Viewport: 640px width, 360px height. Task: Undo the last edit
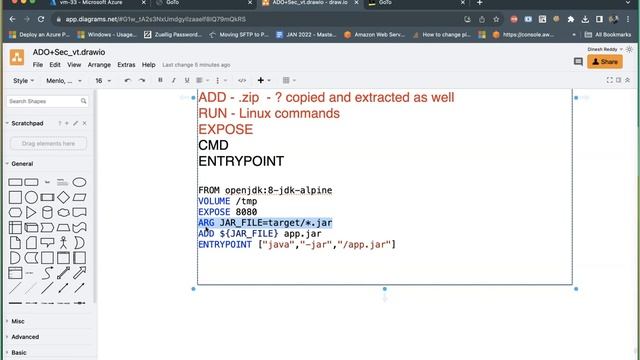(x=128, y=80)
